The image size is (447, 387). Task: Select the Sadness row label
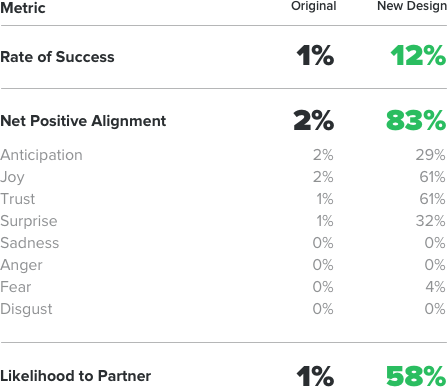click(x=30, y=243)
